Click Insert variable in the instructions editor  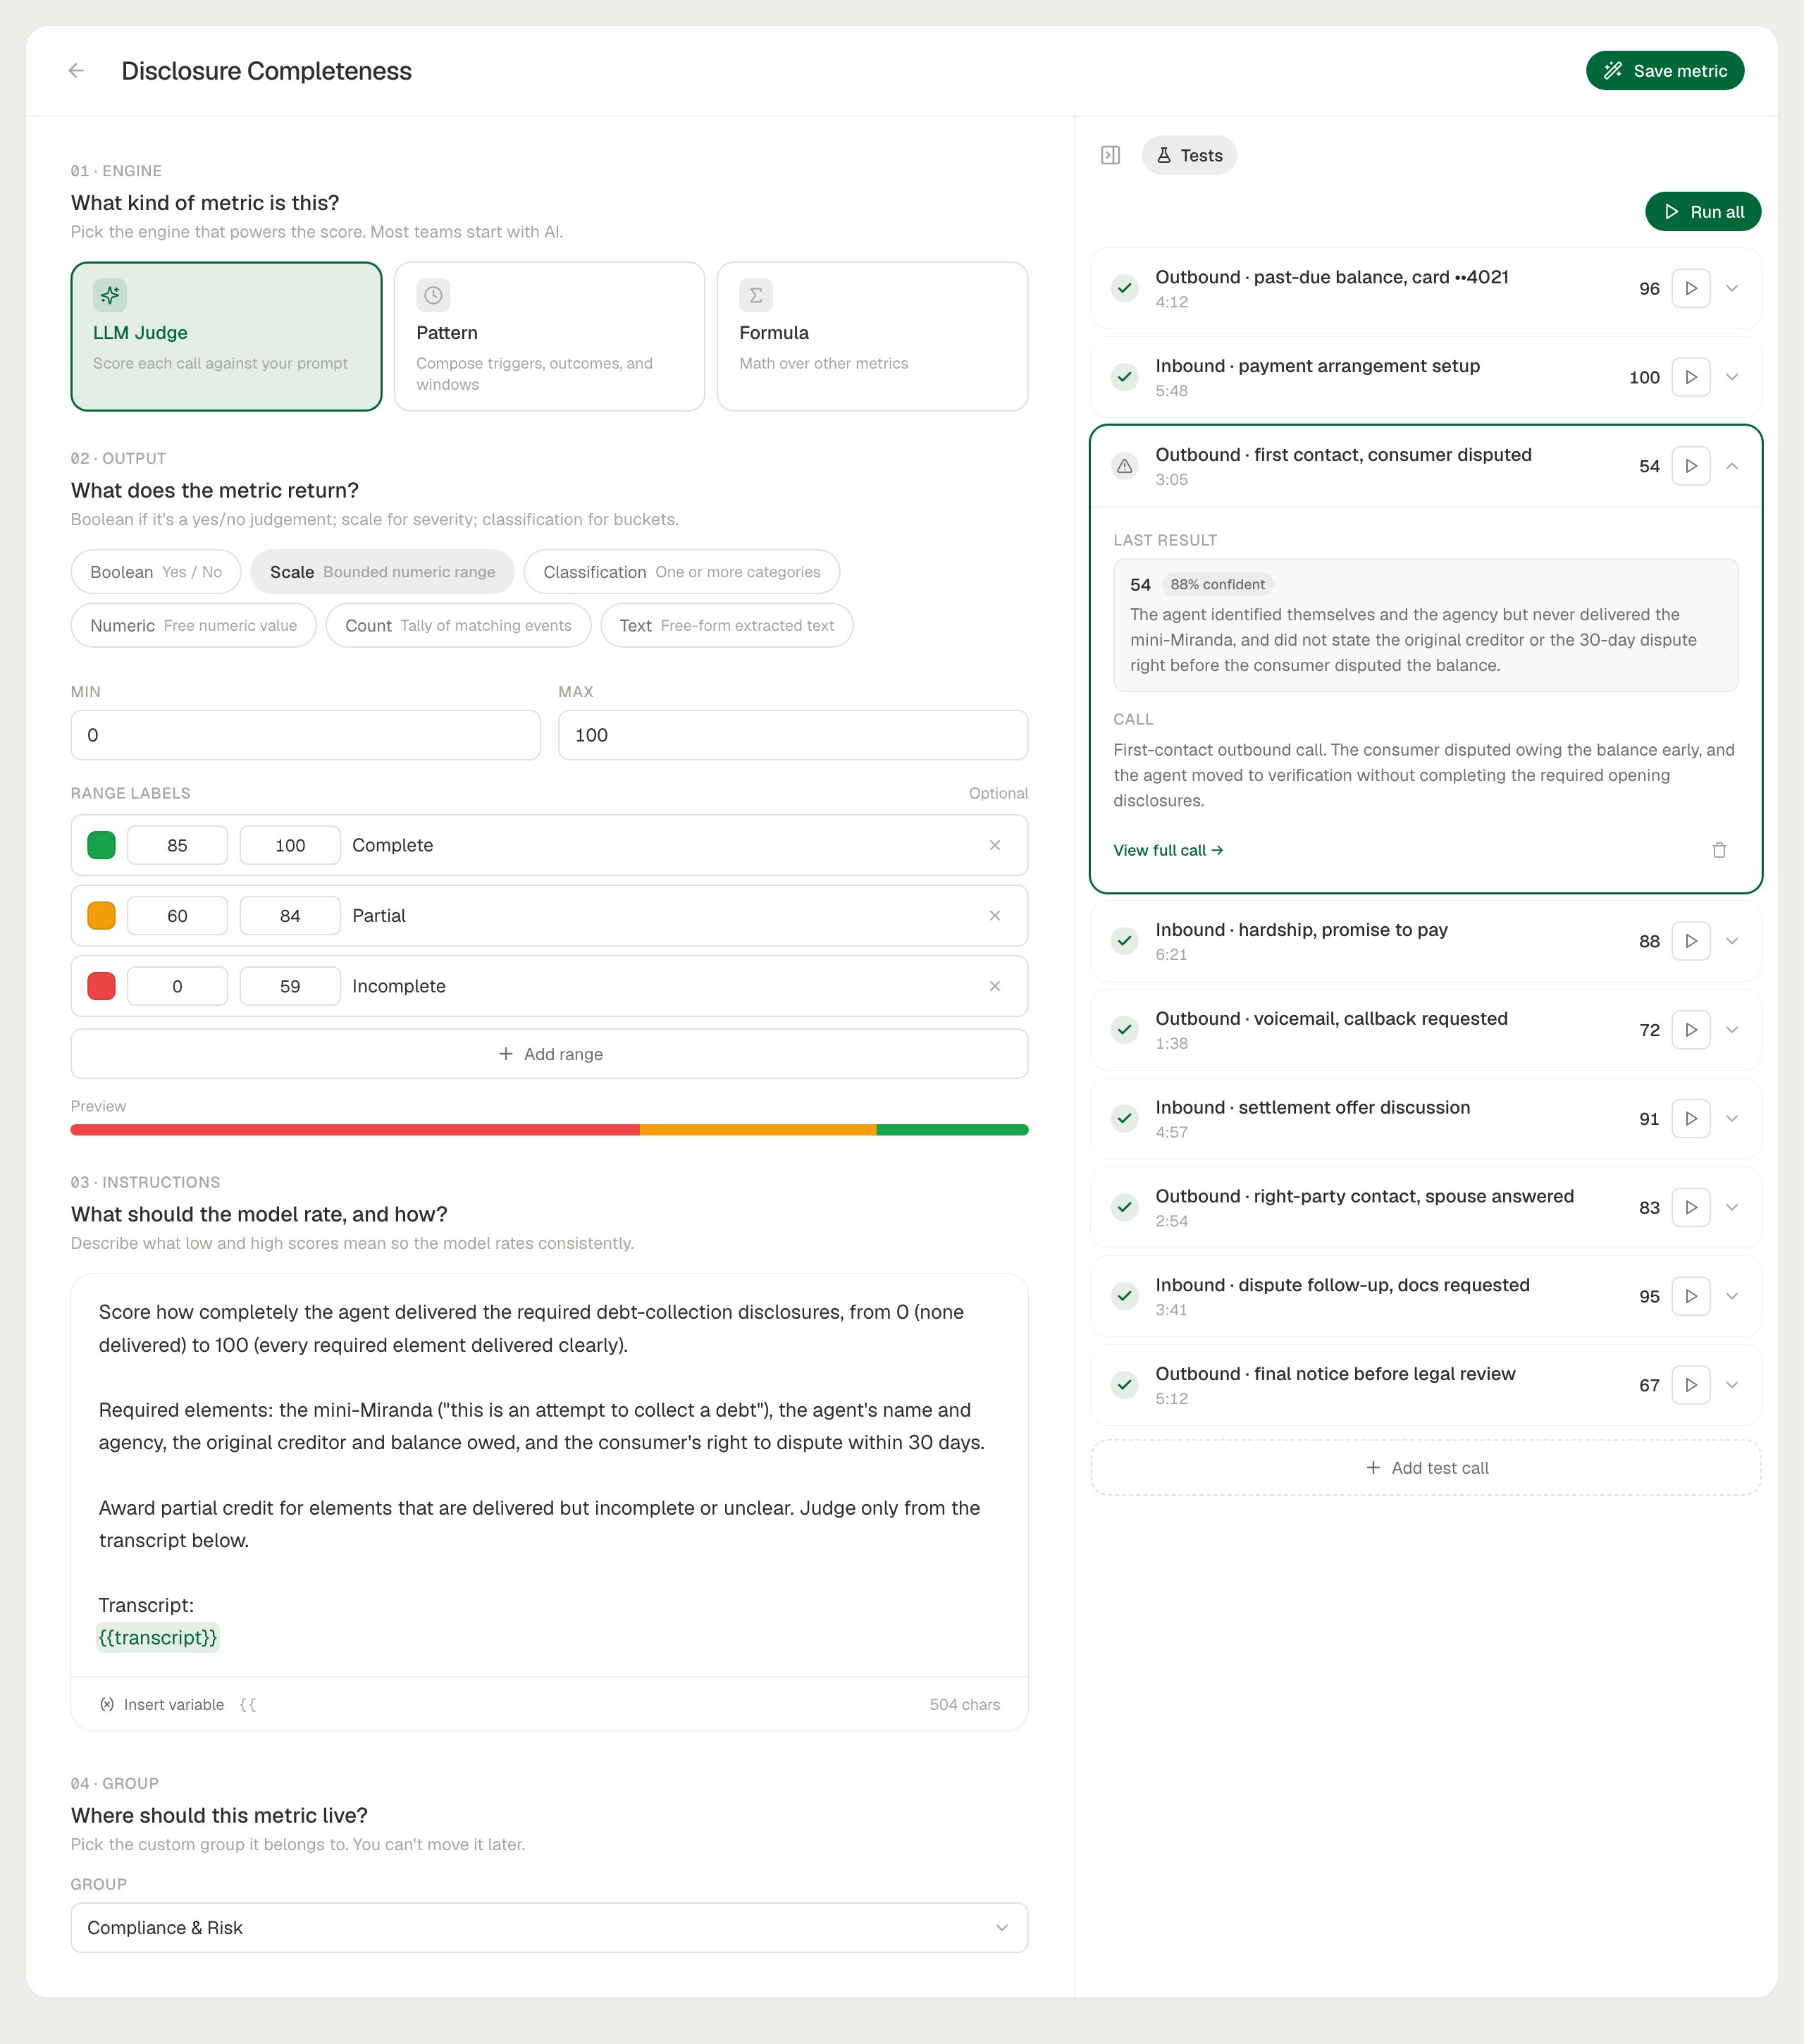[162, 1704]
